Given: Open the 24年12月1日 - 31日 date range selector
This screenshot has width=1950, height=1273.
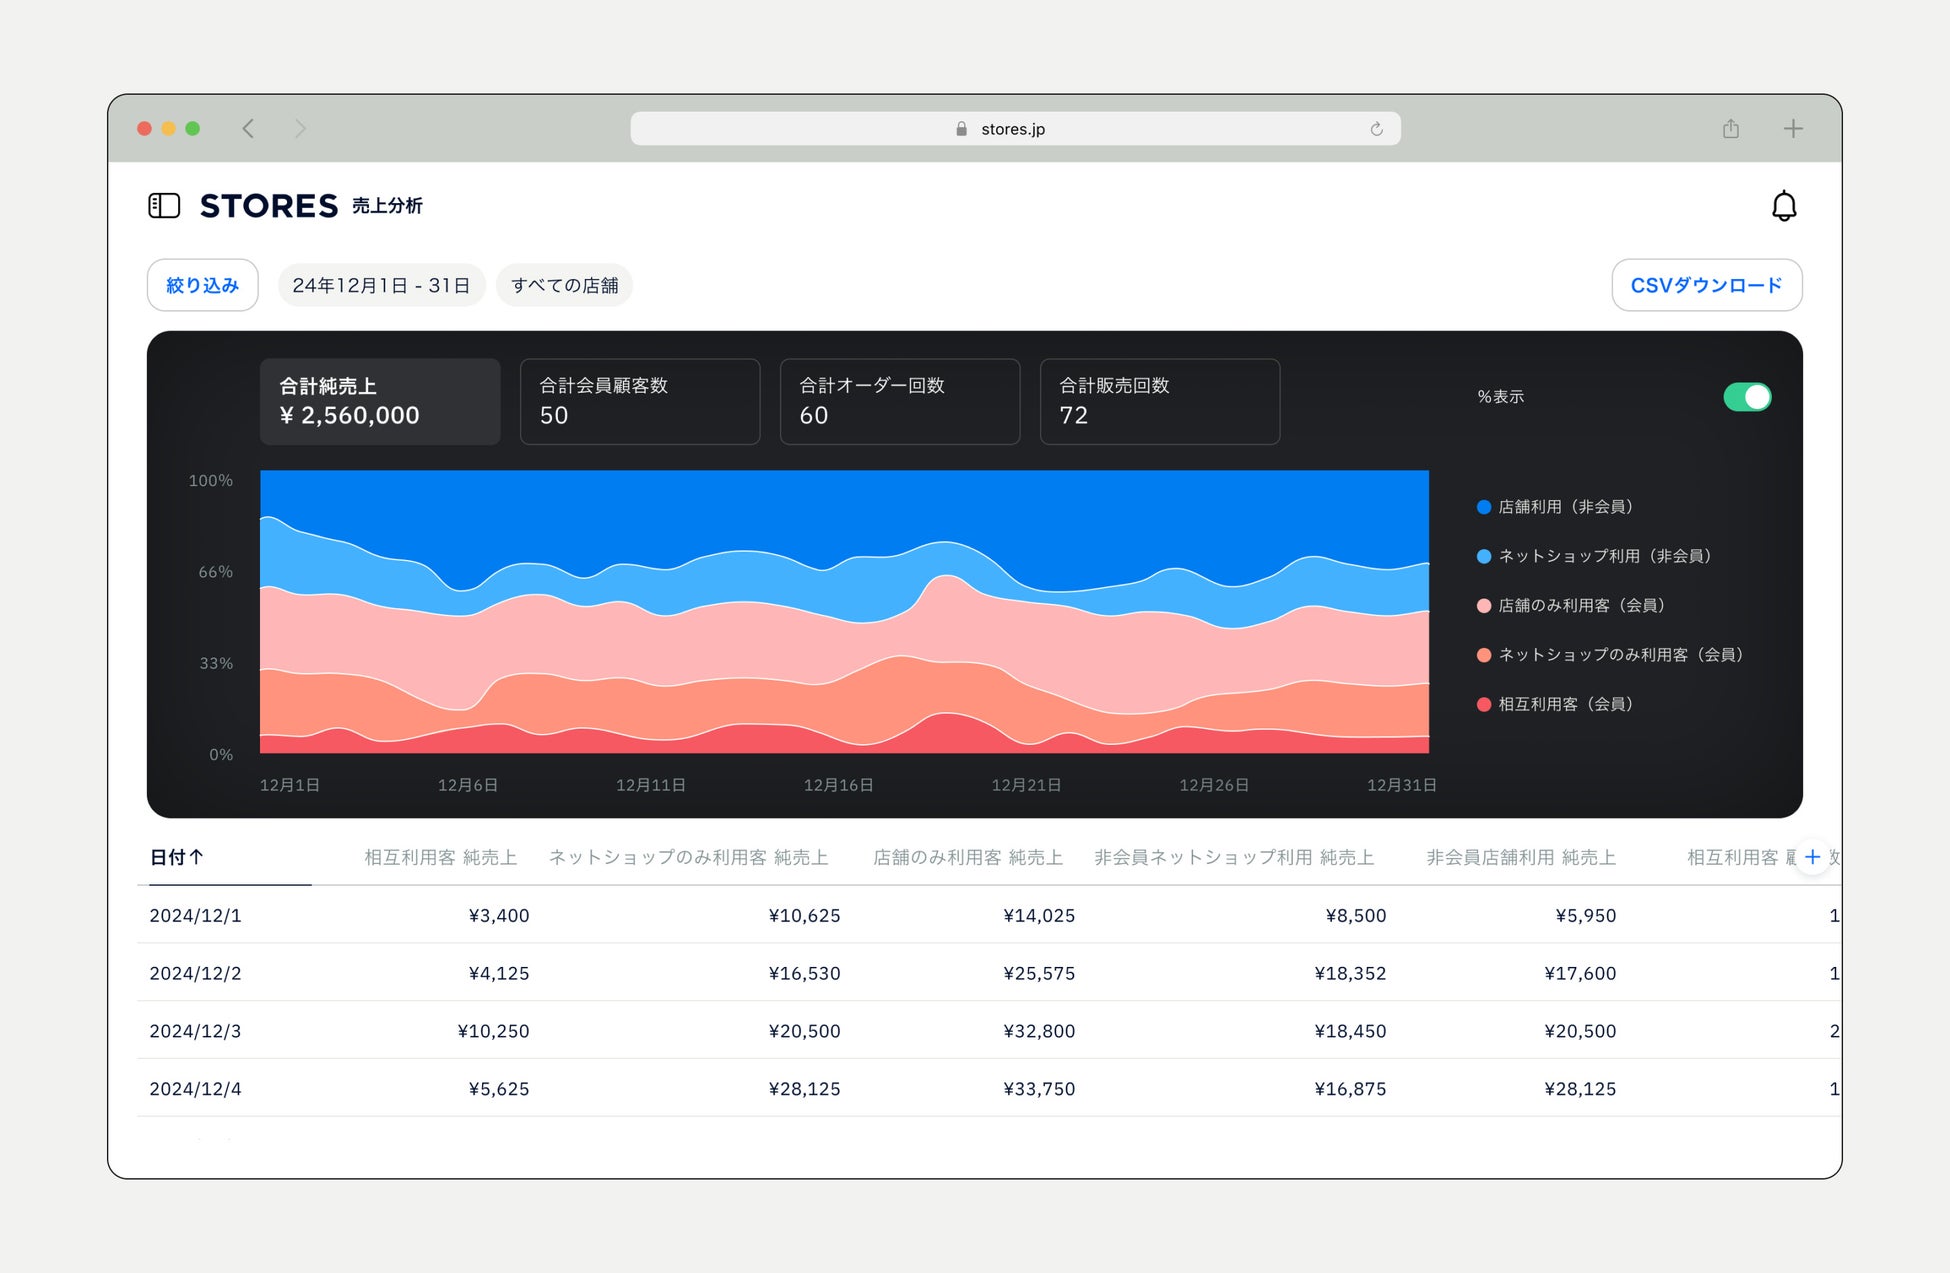Looking at the screenshot, I should coord(381,285).
